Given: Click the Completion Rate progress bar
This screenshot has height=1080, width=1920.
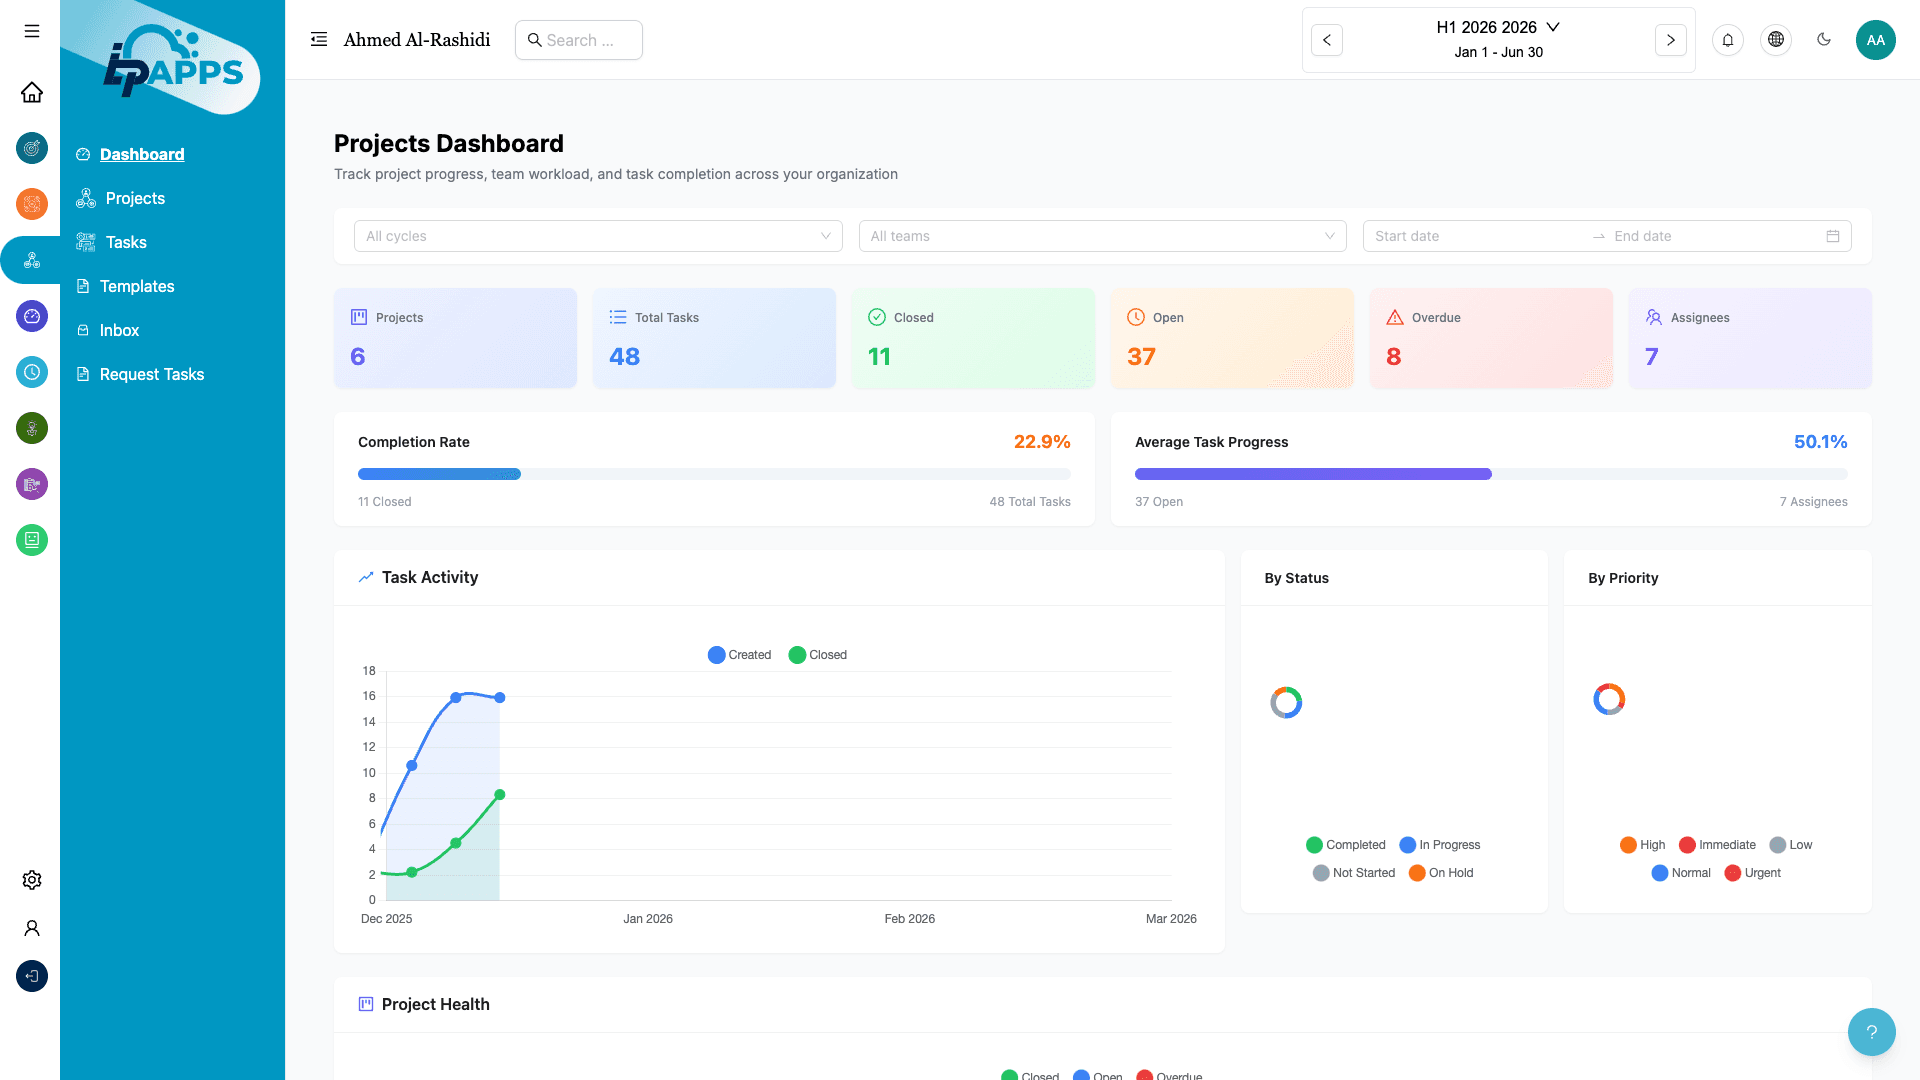Looking at the screenshot, I should click(x=713, y=473).
